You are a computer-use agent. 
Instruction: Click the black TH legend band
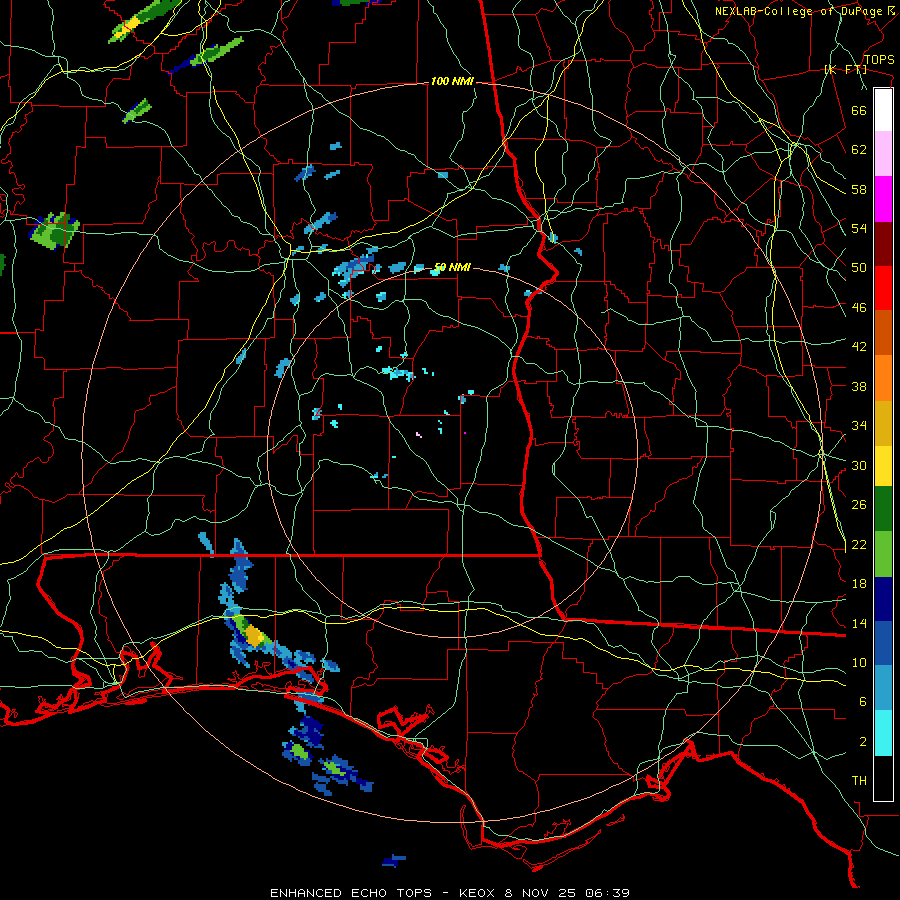[x=883, y=778]
